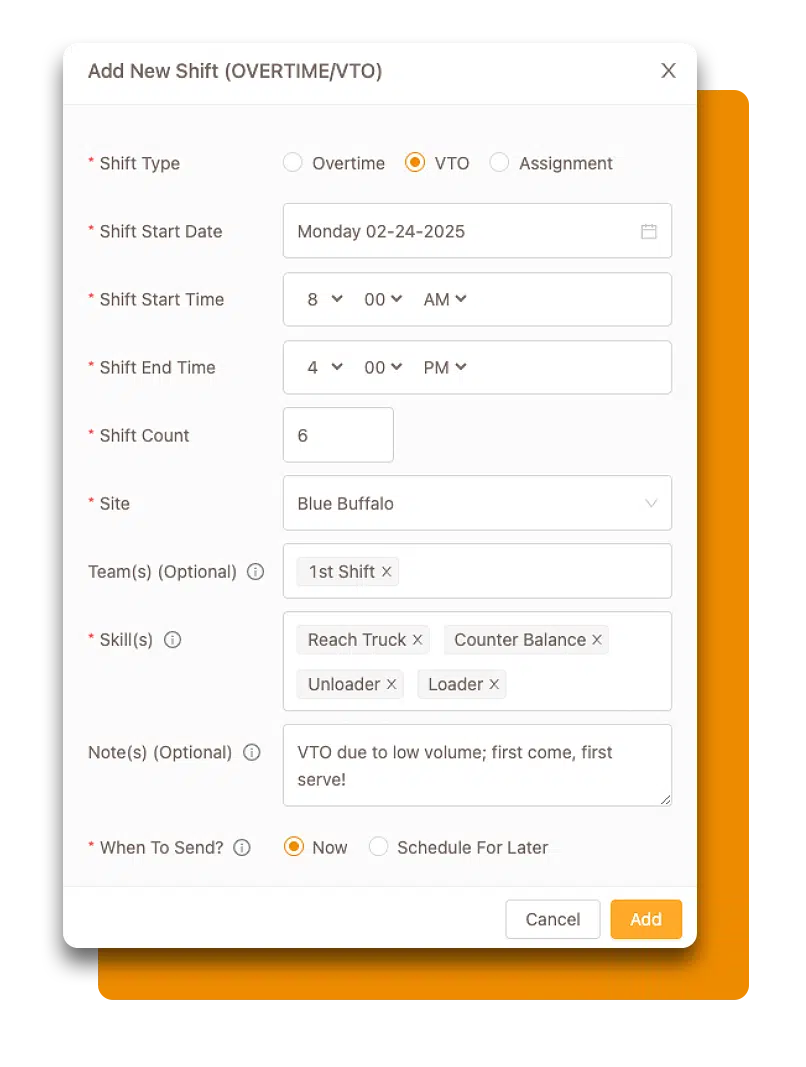
Task: Click the Shift Count input field
Action: pos(338,435)
